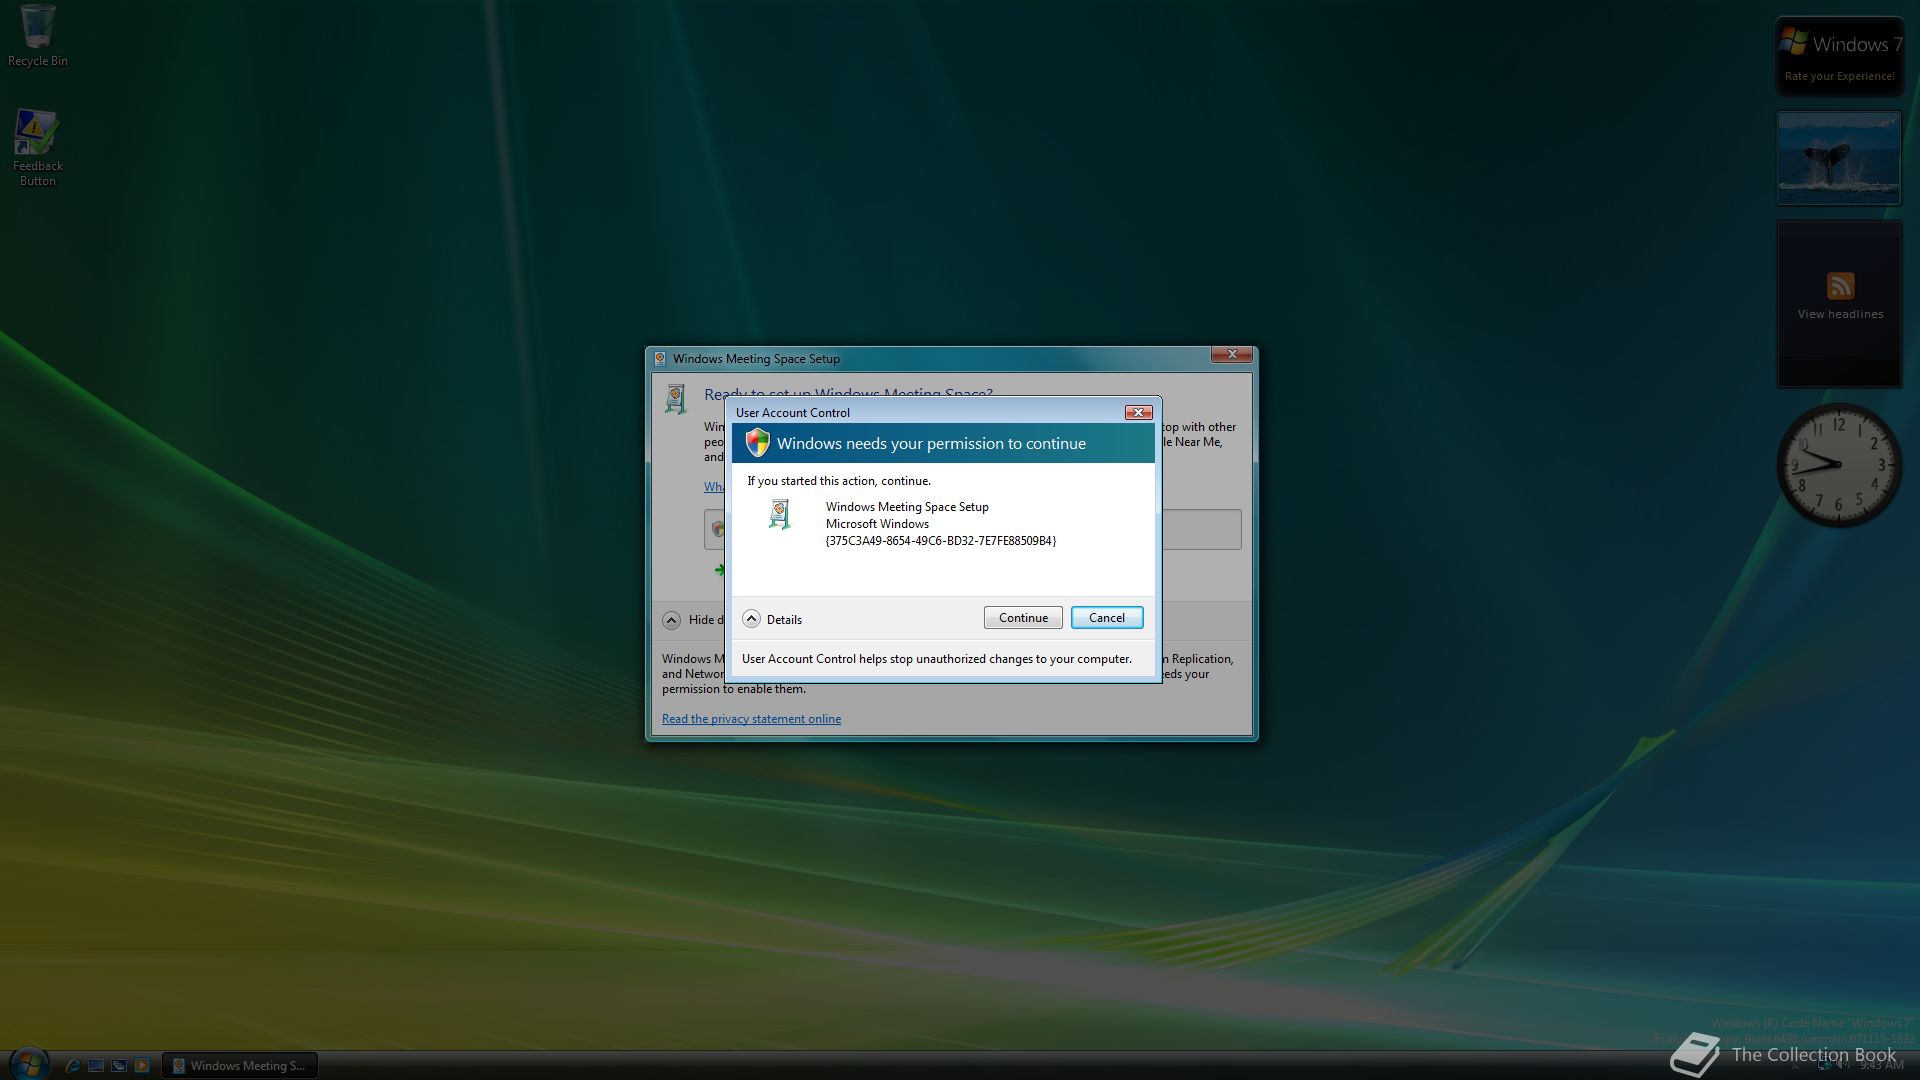Click View headlines in the feed gadget
The height and width of the screenshot is (1080, 1920).
pos(1840,314)
